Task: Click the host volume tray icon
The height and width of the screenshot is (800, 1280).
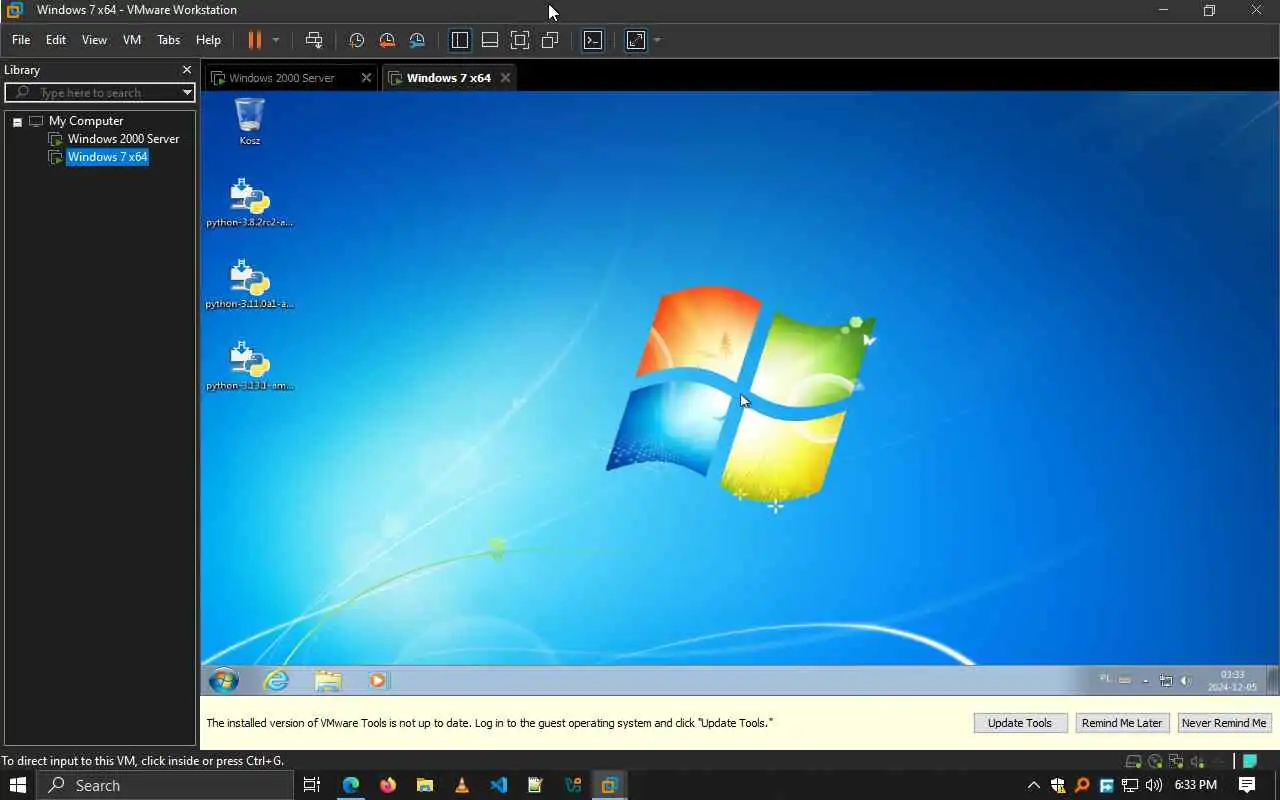Action: (x=1154, y=785)
